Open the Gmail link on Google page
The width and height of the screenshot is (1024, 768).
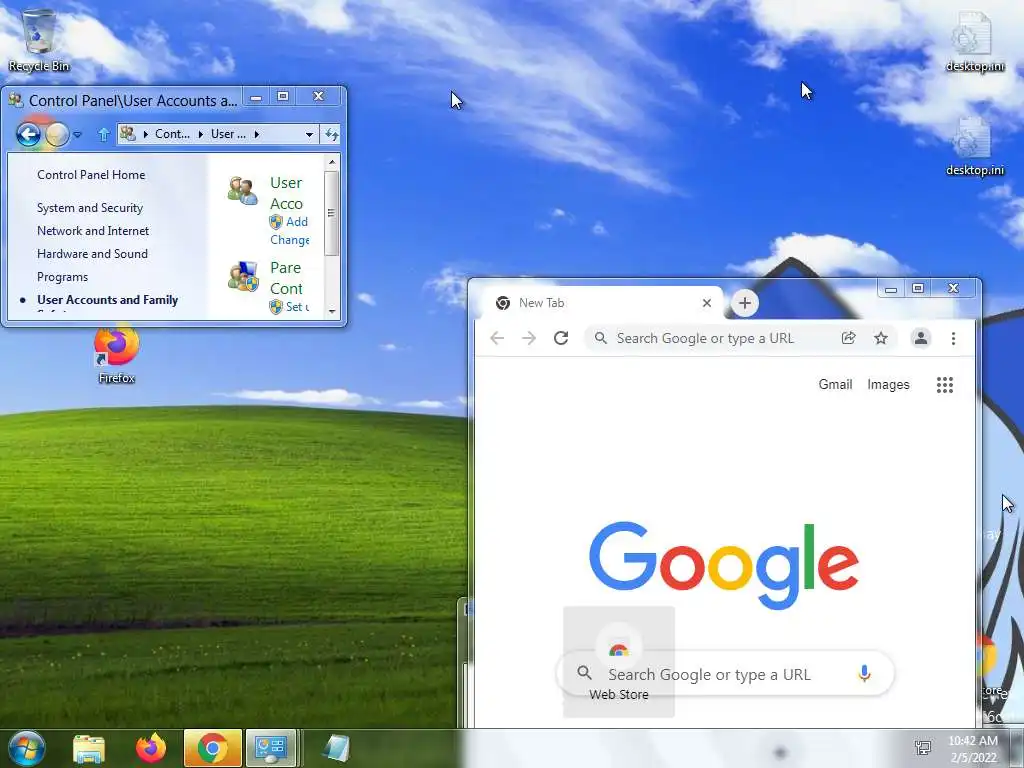[x=835, y=385]
